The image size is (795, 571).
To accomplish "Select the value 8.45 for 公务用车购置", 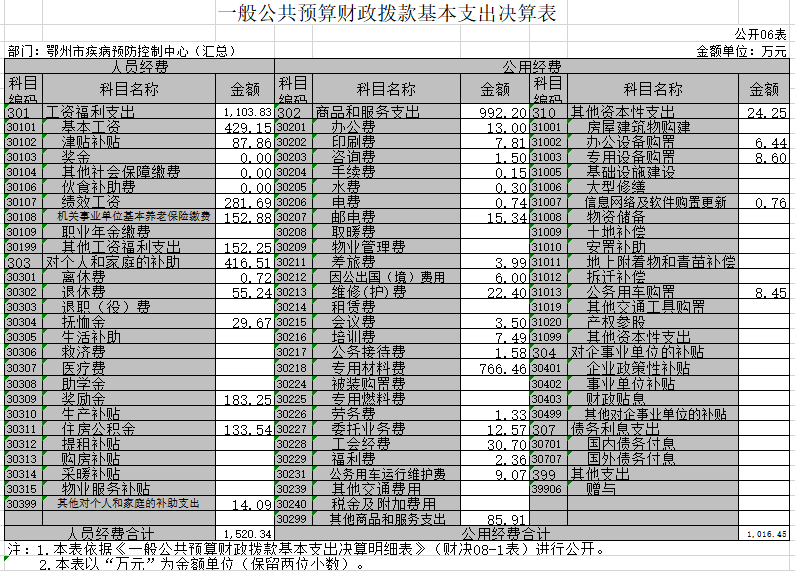I will (764, 292).
